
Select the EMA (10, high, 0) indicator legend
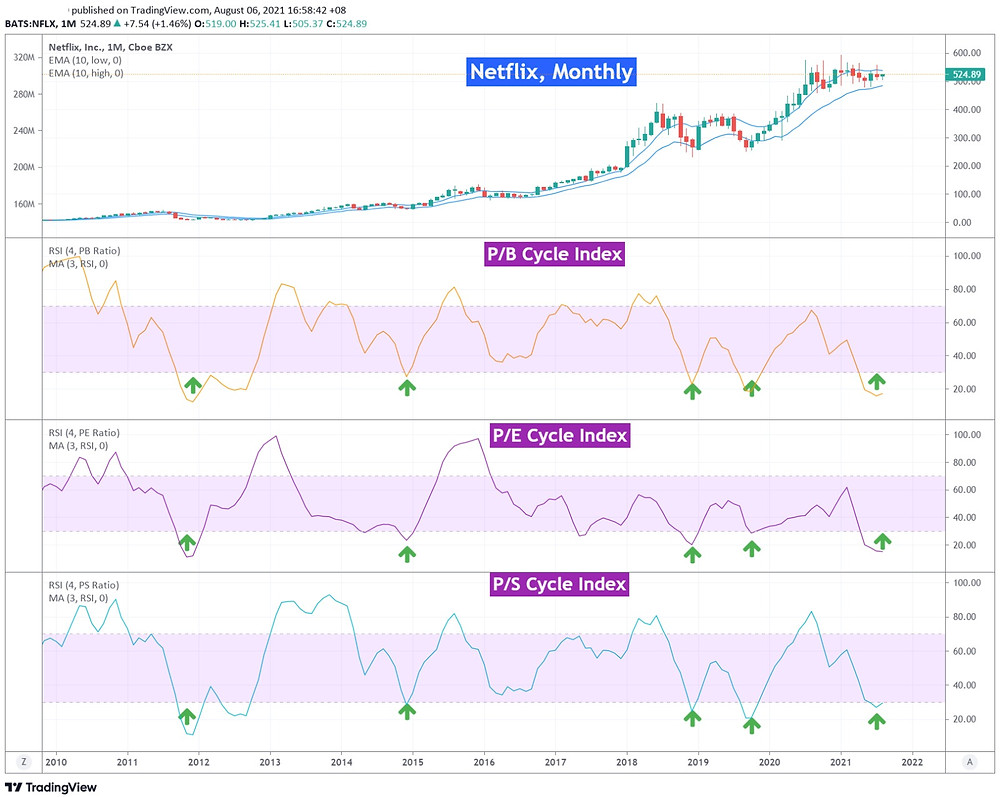[x=86, y=73]
